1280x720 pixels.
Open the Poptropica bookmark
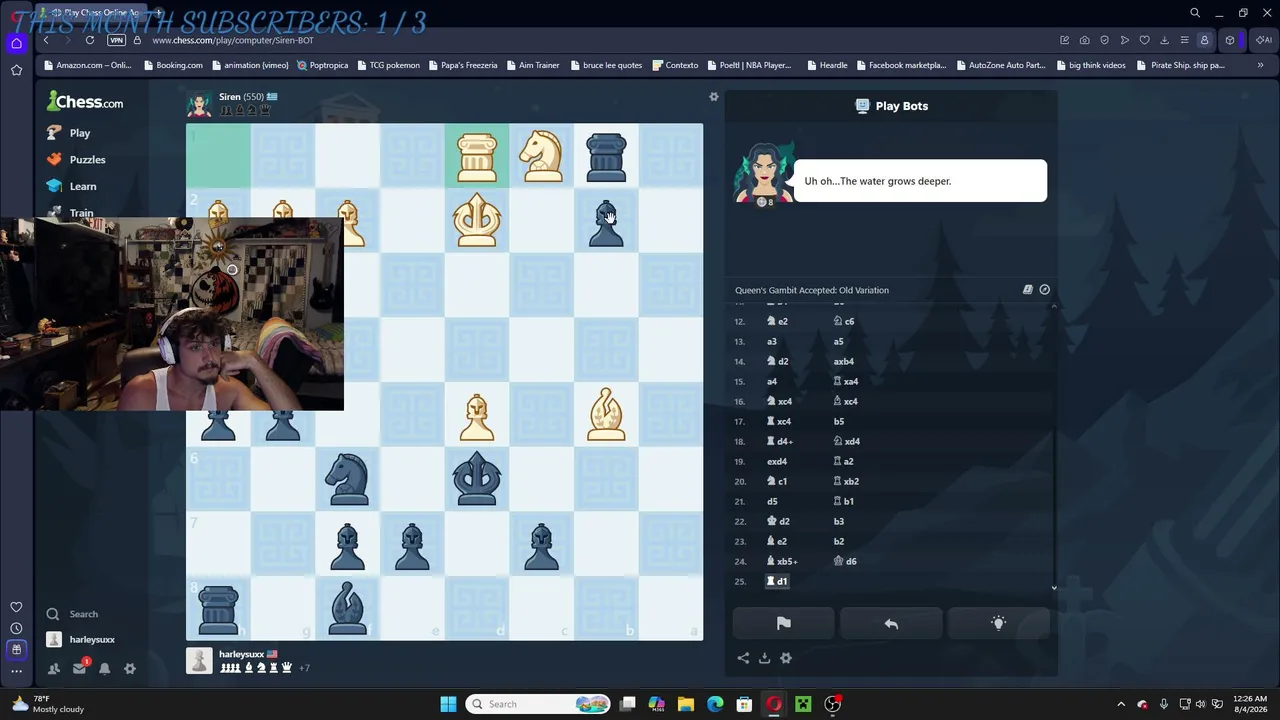[322, 66]
